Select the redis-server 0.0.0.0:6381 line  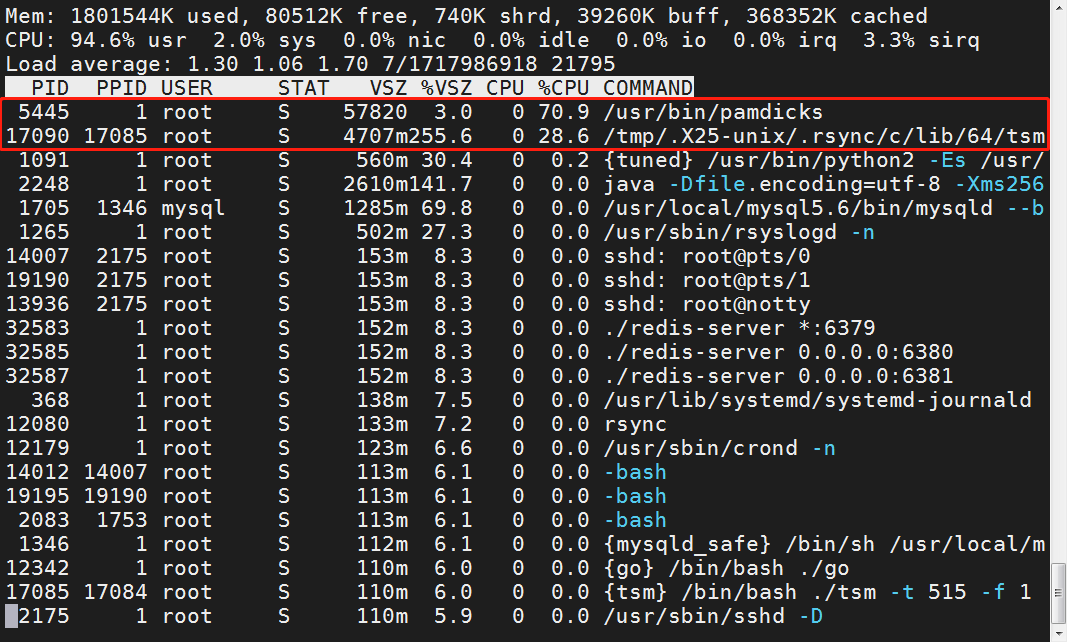tap(778, 376)
